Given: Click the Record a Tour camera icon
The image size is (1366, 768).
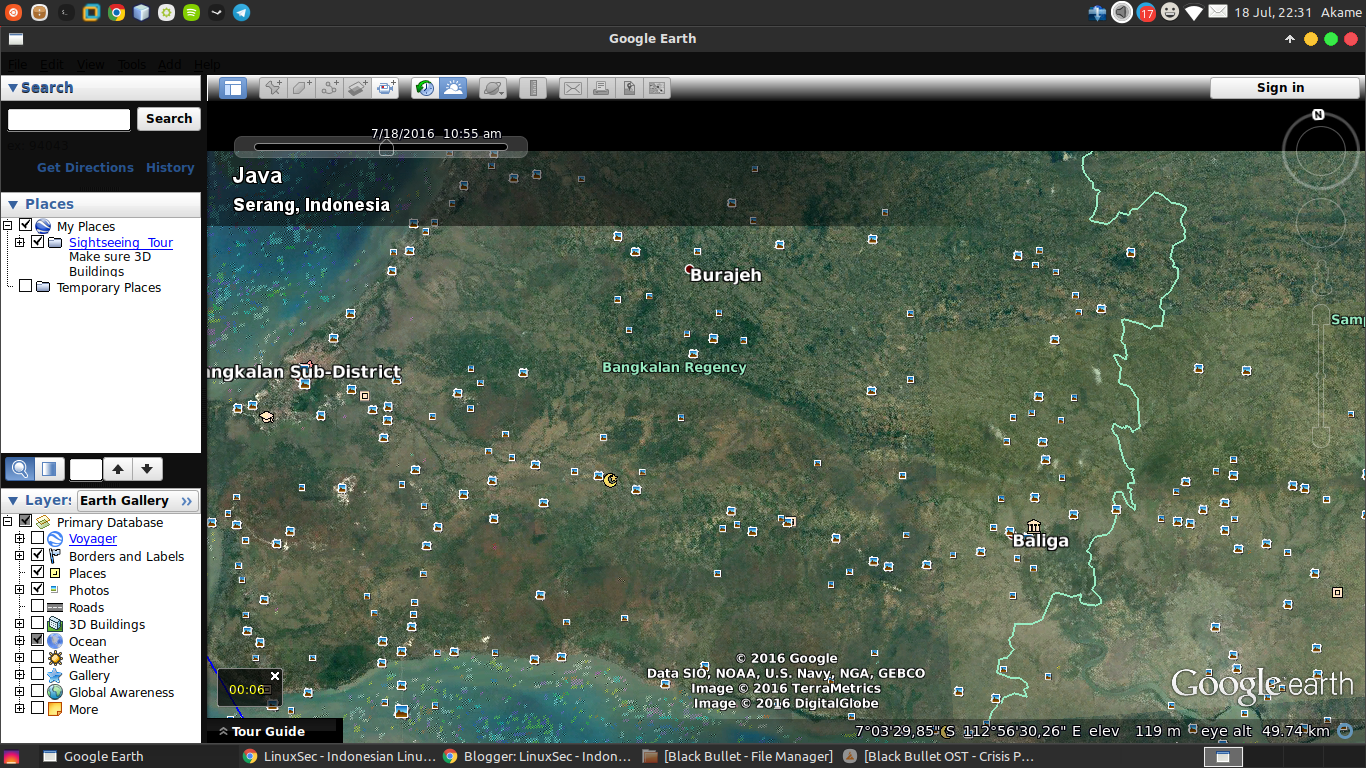Looking at the screenshot, I should click(386, 88).
